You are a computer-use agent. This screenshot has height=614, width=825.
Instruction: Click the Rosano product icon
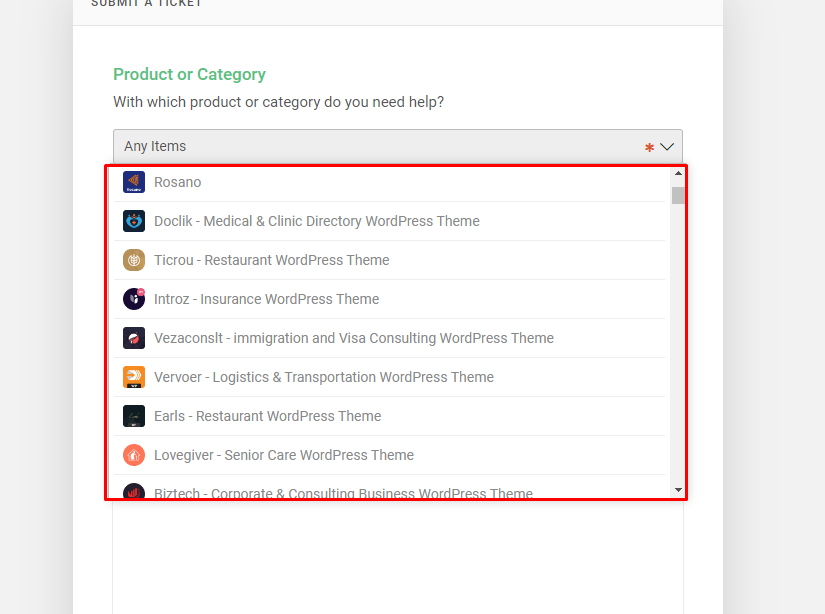point(134,182)
